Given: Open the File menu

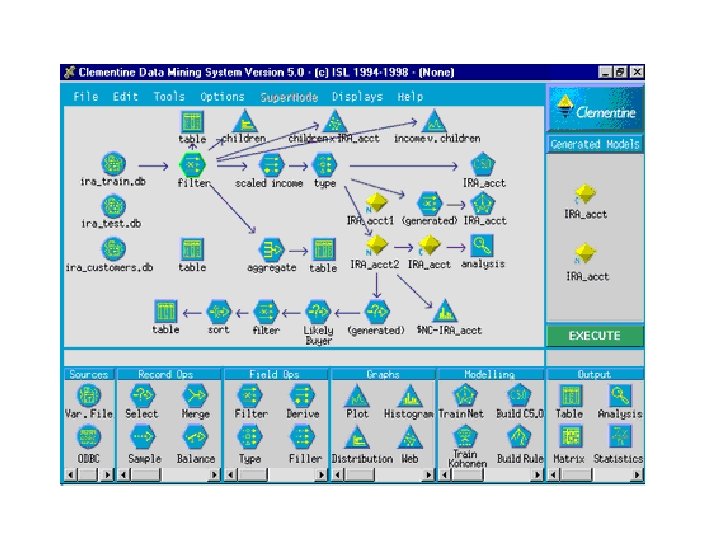Looking at the screenshot, I should pos(86,97).
